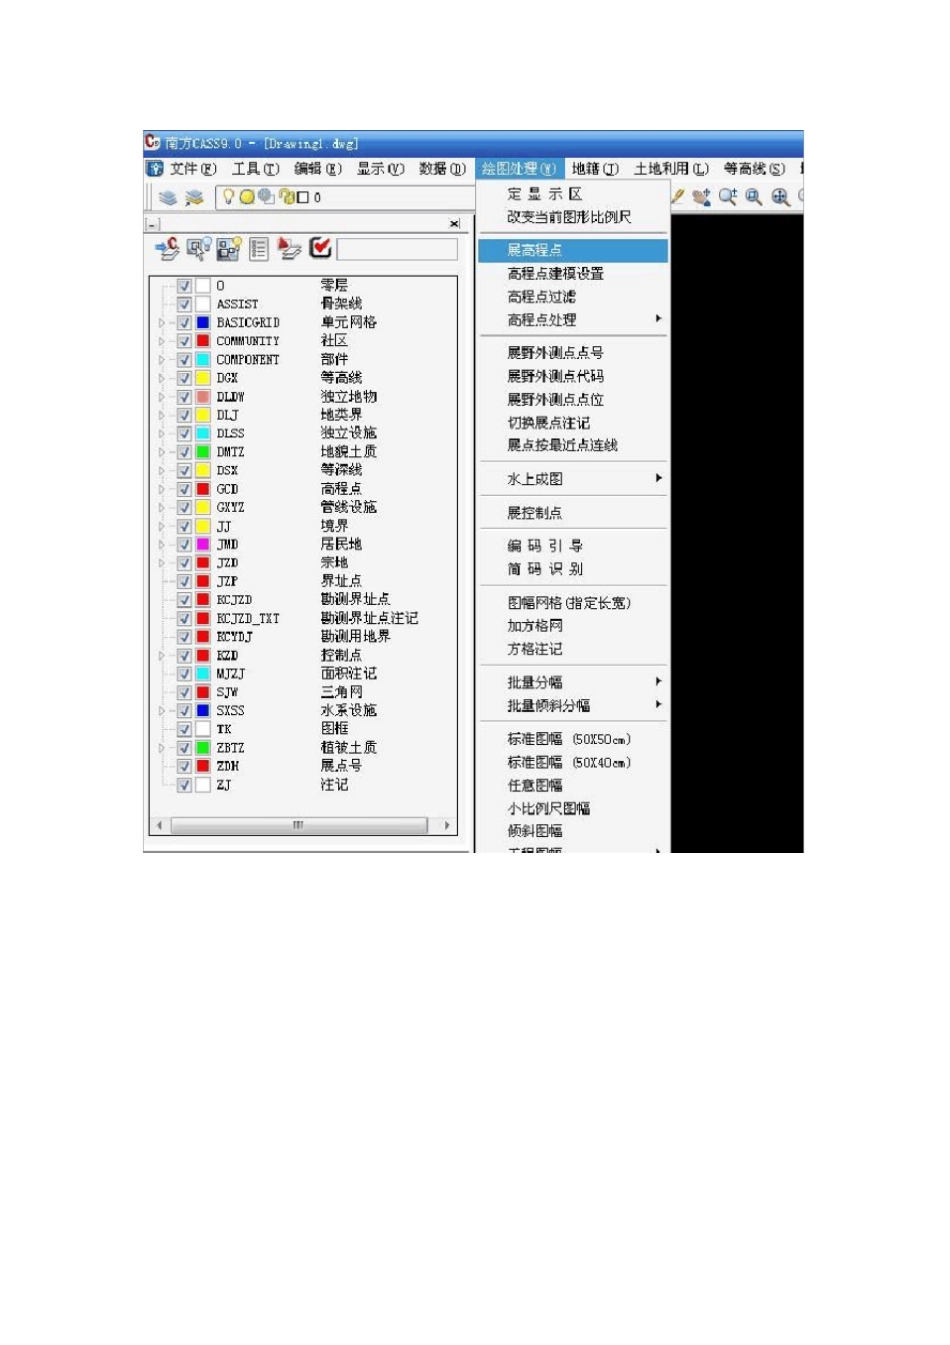Expand the ZBTZ layer tree node
Screen dimensions: 950x1345
click(162, 748)
